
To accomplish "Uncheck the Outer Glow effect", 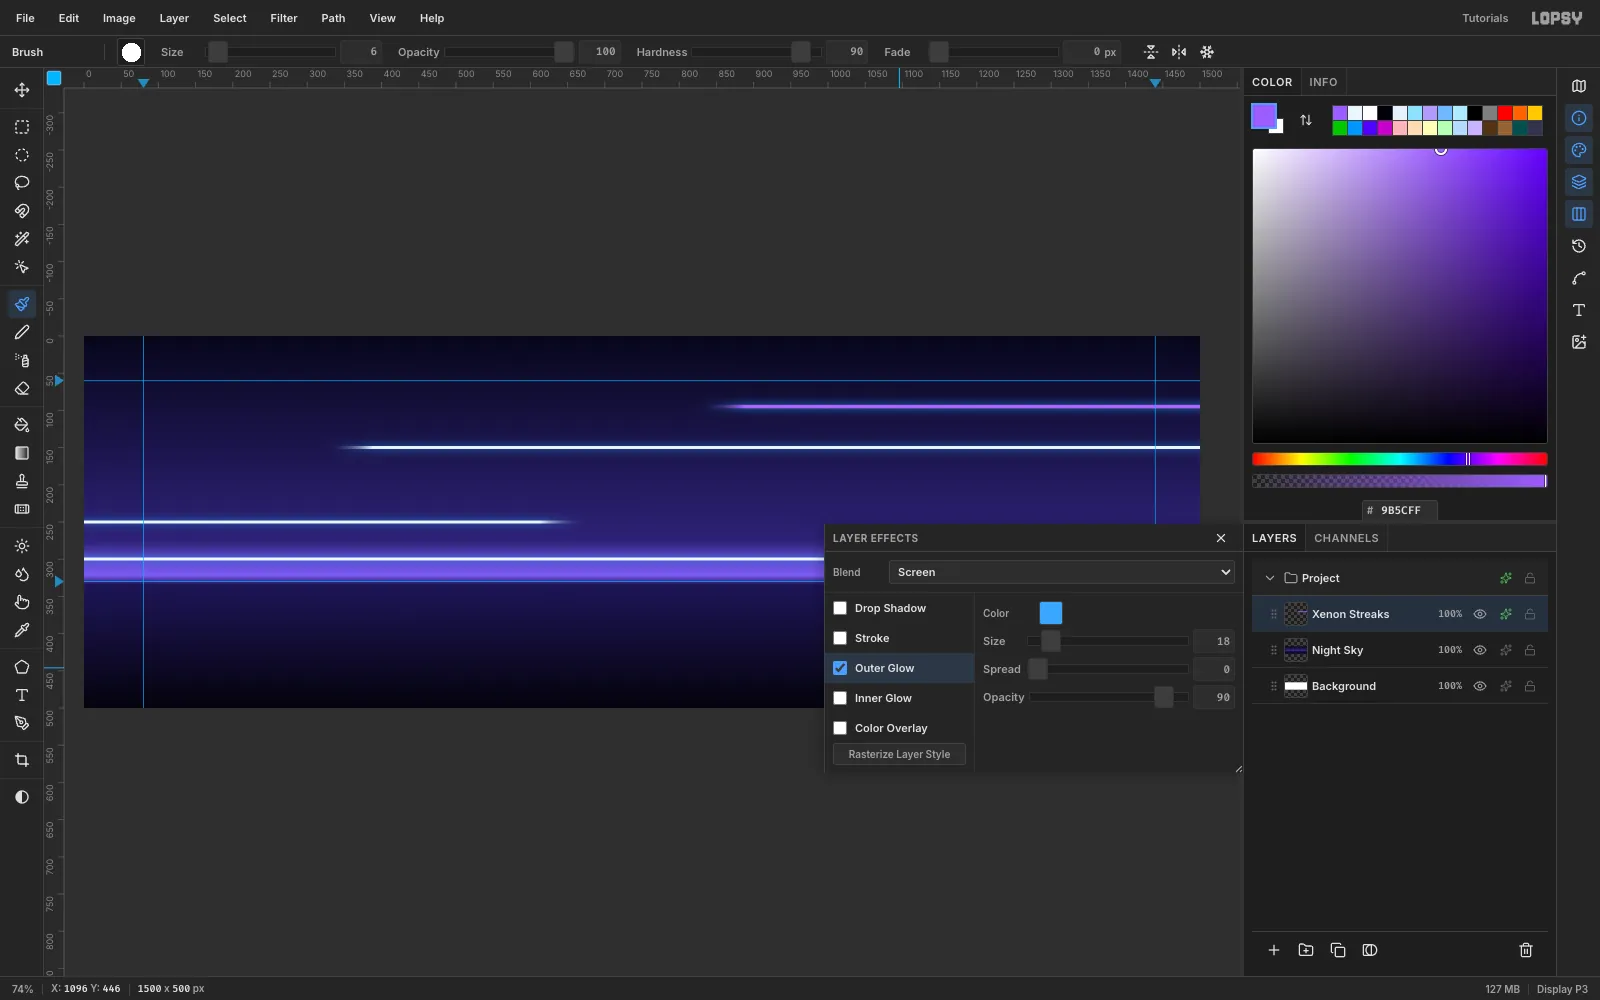I will coord(840,668).
